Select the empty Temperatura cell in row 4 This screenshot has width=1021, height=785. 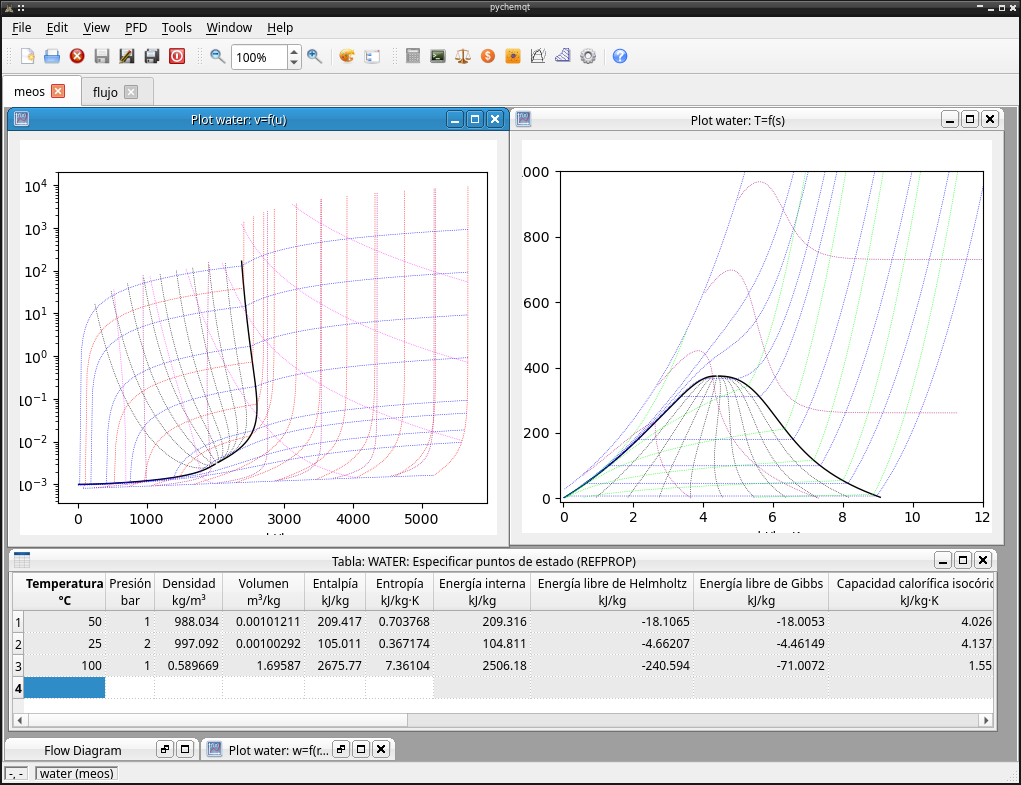pyautogui.click(x=64, y=687)
